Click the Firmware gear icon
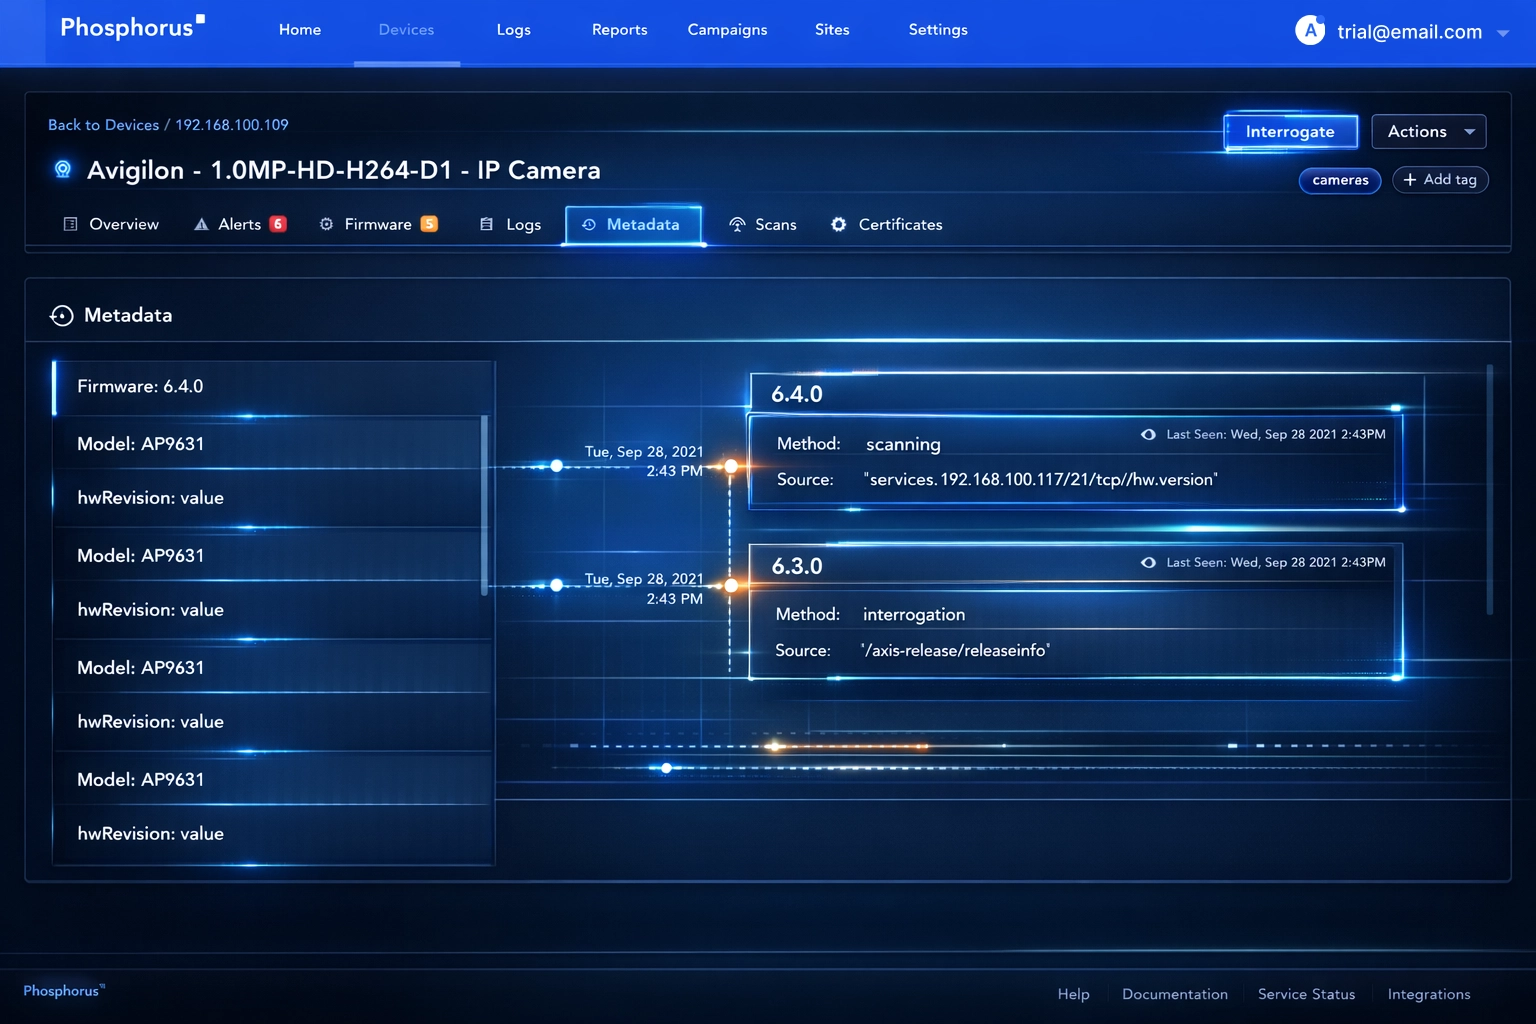The image size is (1536, 1024). [326, 224]
